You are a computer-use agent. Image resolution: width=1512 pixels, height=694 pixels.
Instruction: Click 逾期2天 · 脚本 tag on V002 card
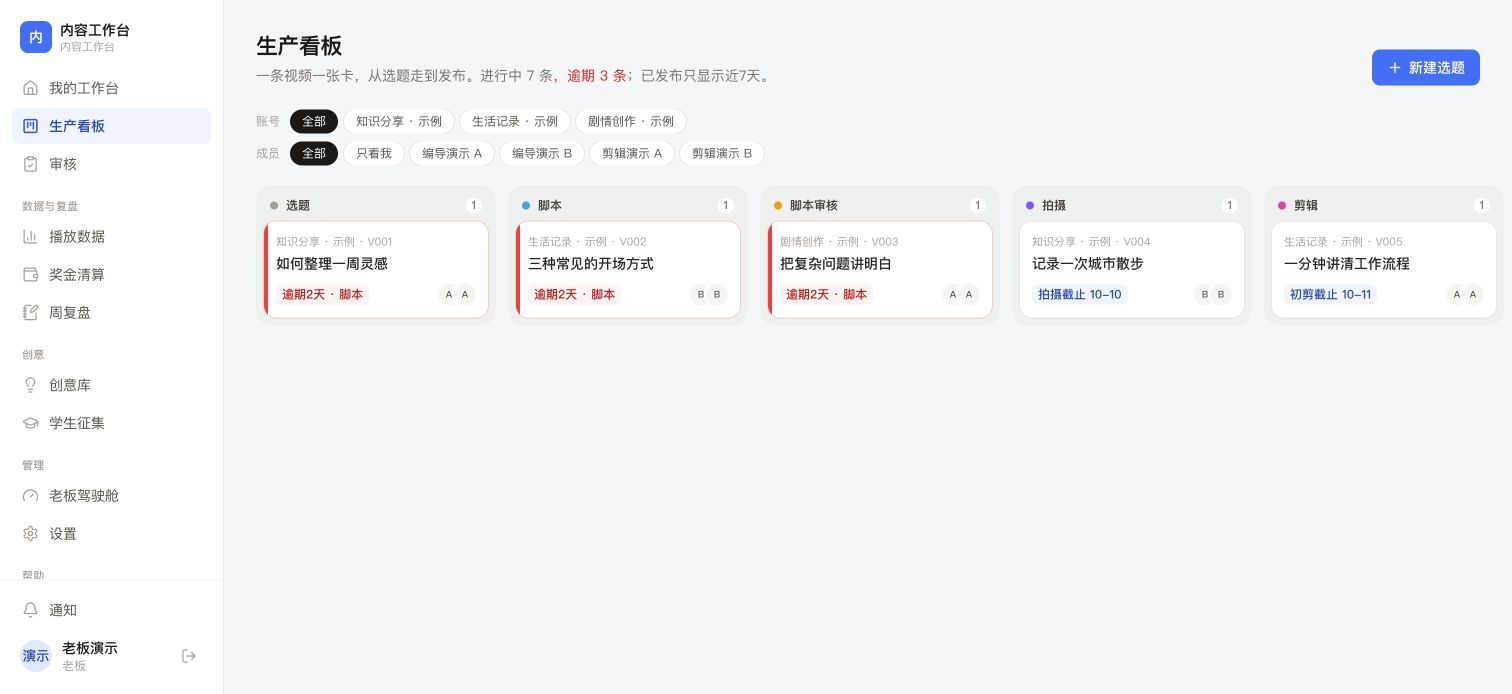click(x=574, y=295)
